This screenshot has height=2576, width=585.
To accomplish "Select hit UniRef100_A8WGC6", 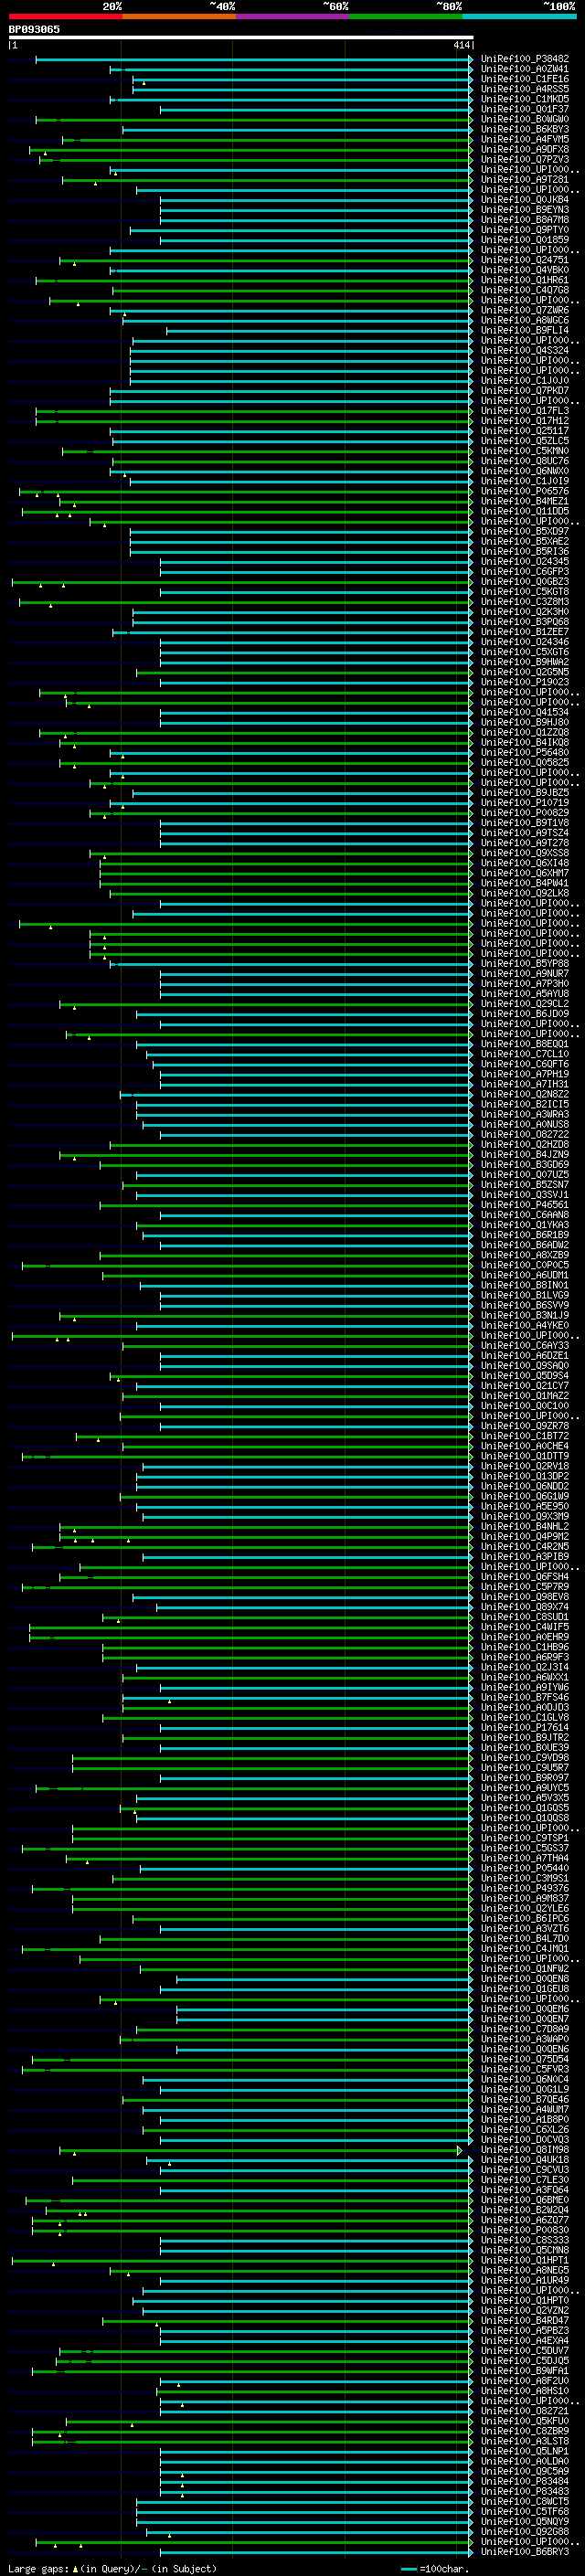I will (x=525, y=320).
